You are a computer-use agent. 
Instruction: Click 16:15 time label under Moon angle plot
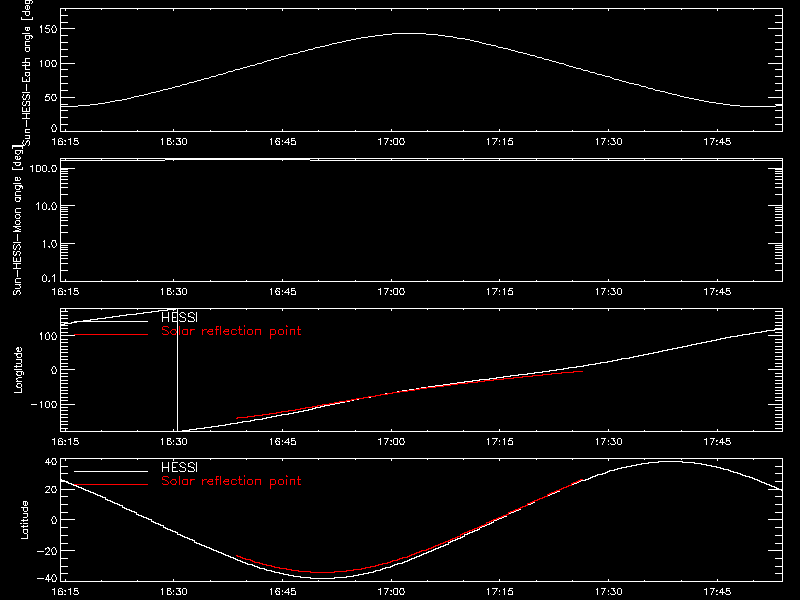(65, 292)
